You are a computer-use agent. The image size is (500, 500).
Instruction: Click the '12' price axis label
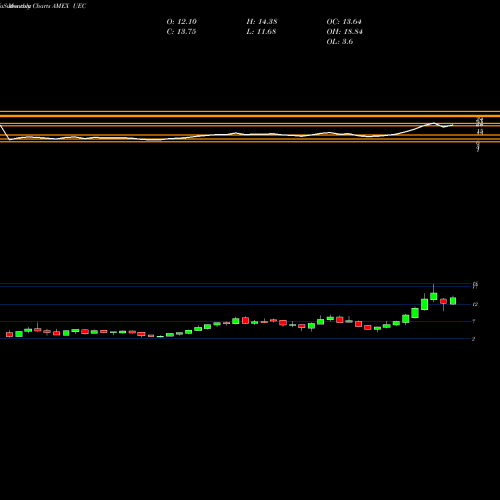(x=475, y=304)
